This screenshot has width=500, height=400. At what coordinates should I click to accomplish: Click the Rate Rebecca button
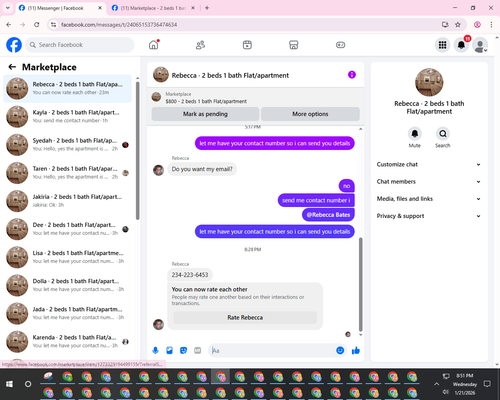coord(245,318)
